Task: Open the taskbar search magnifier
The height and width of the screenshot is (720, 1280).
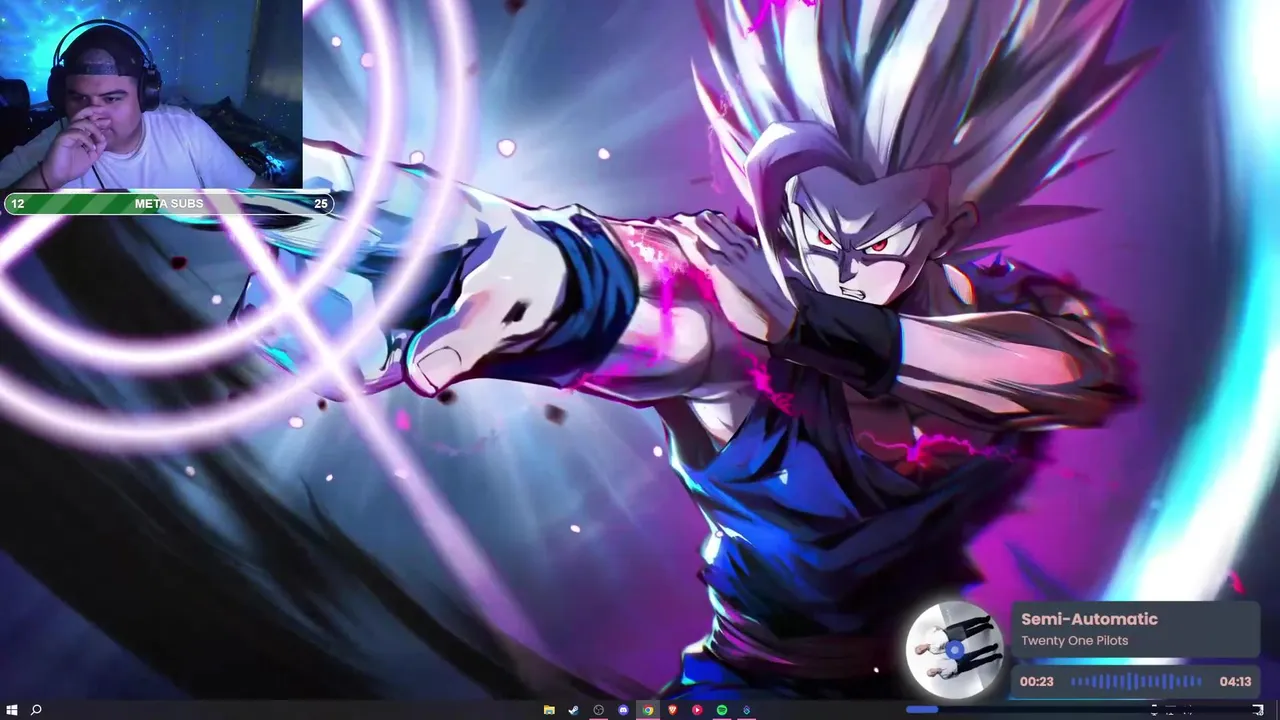Action: coord(36,710)
